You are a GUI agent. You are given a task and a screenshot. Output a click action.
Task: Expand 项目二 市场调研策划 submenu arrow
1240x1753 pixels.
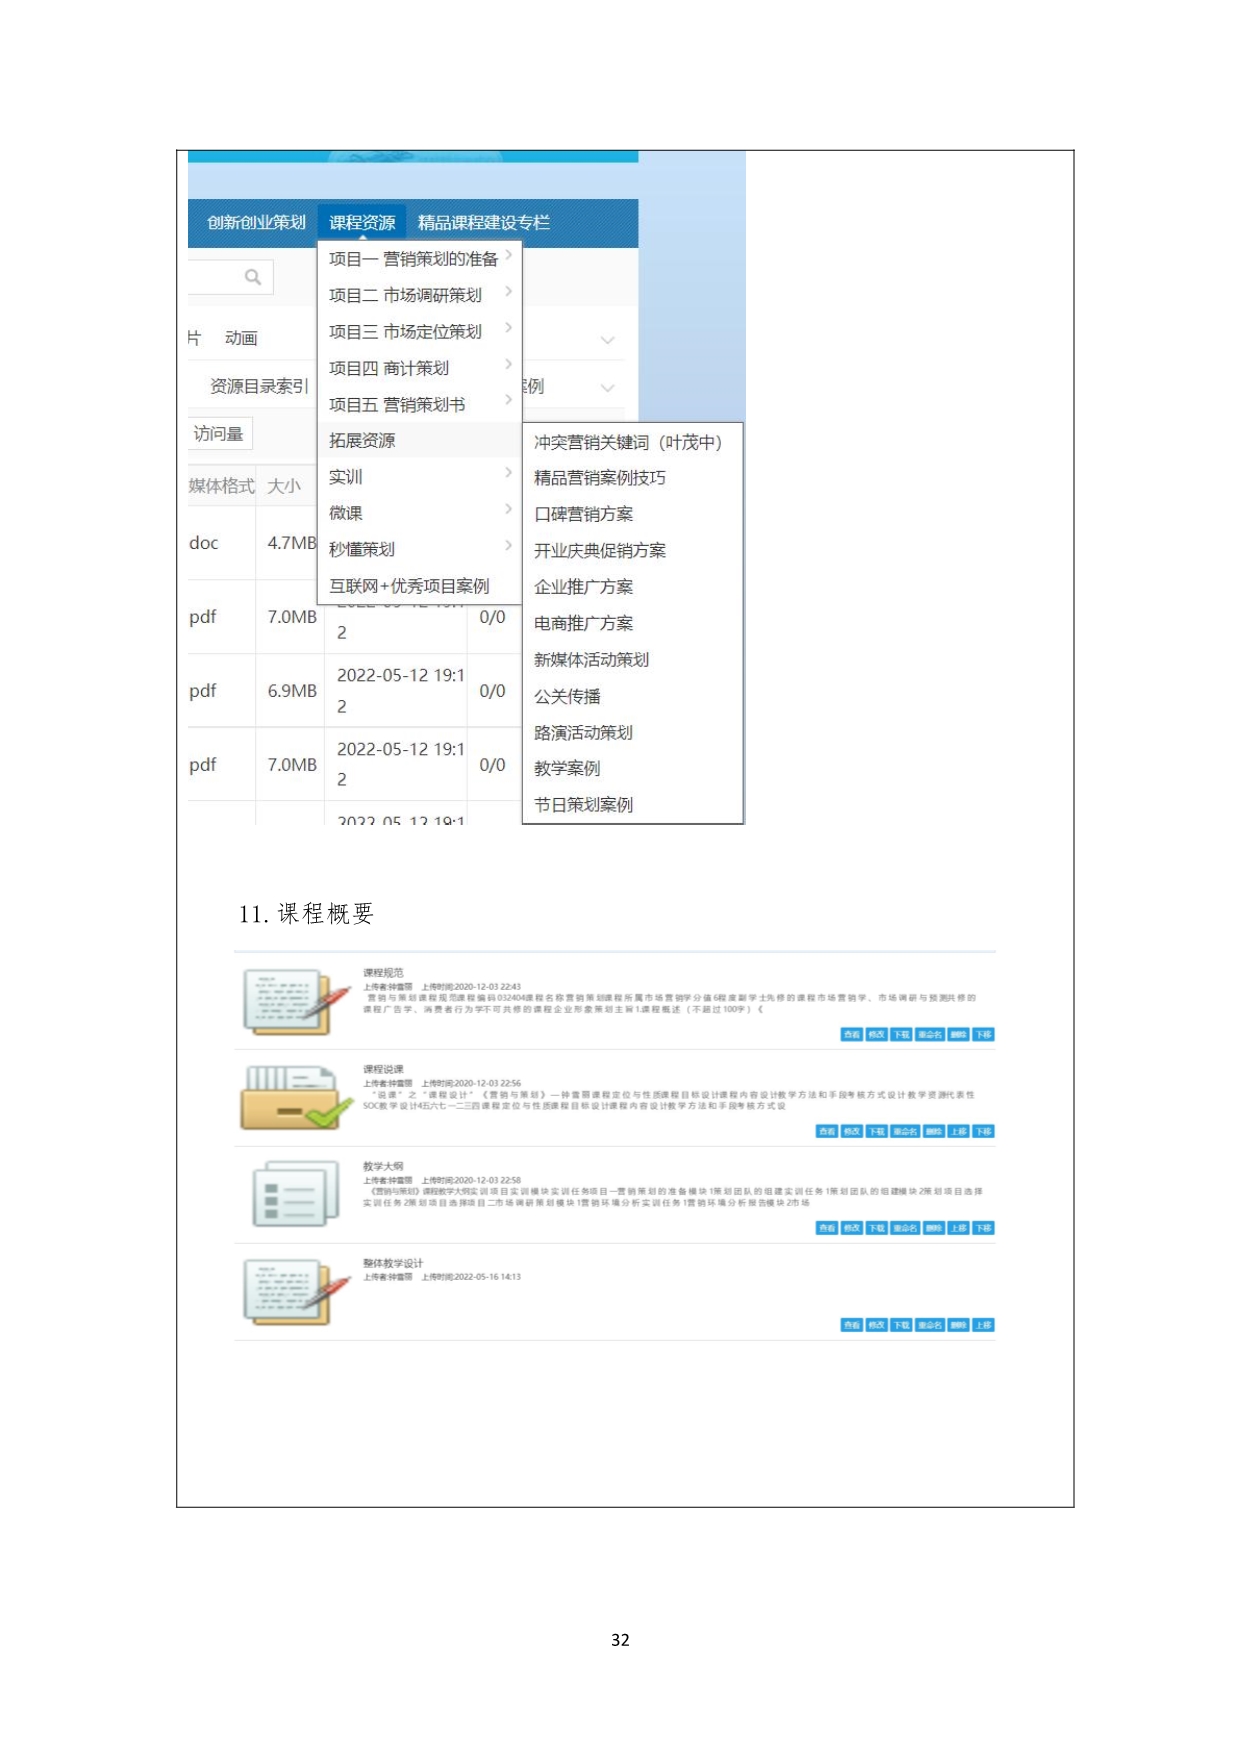click(509, 291)
